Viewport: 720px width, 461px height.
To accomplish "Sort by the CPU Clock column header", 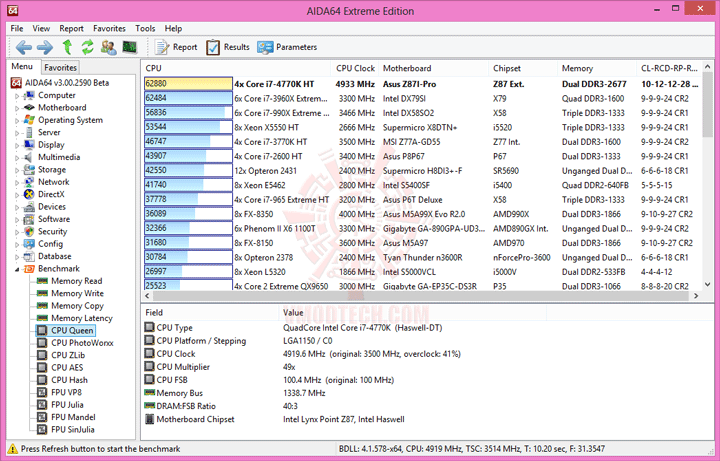I will tap(354, 68).
